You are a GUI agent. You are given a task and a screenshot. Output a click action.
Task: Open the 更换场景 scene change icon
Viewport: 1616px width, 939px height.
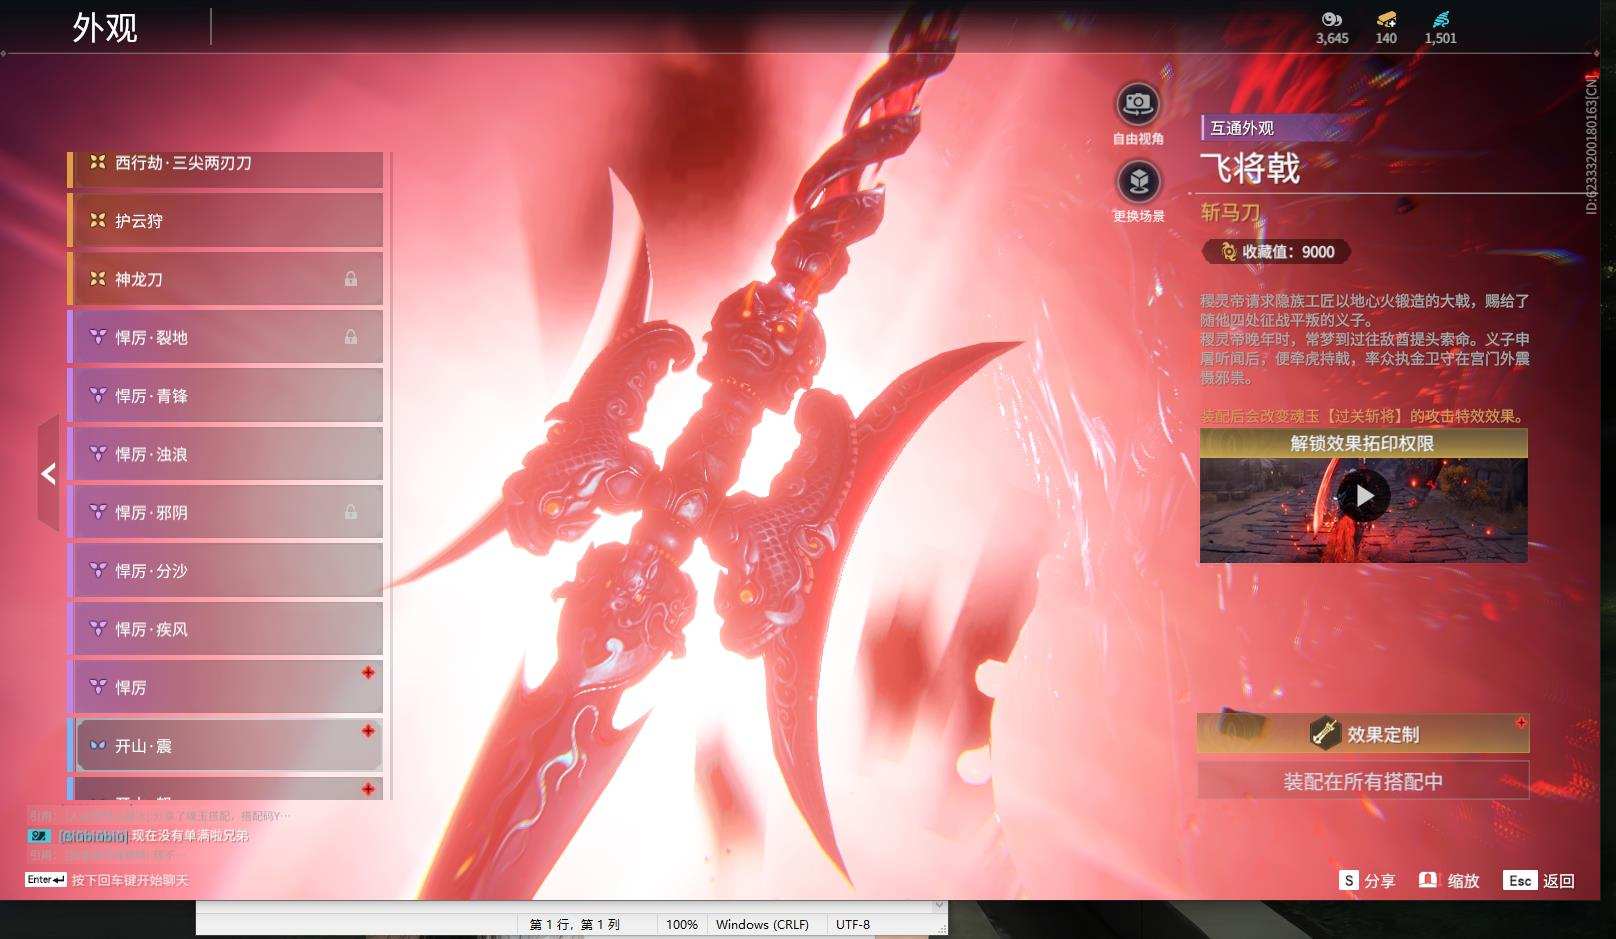point(1138,181)
